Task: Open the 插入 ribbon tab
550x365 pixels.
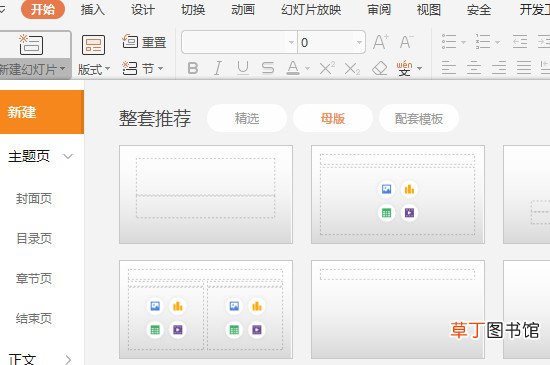Action: coord(93,9)
